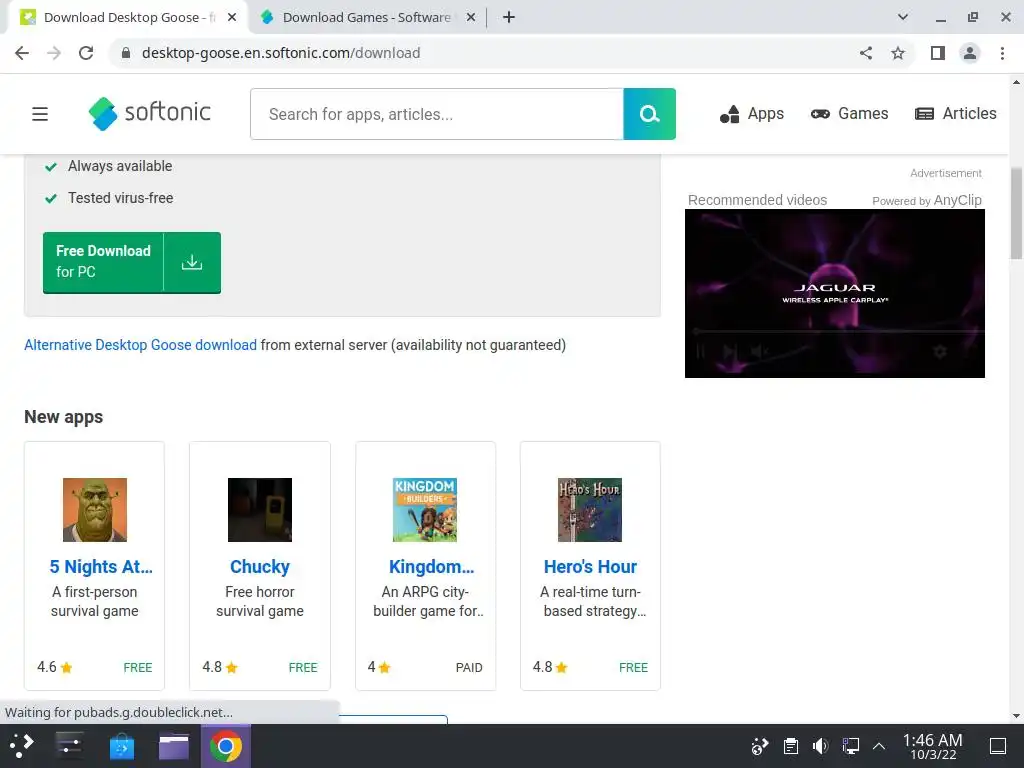
Task: Open the Games section
Action: tap(849, 114)
